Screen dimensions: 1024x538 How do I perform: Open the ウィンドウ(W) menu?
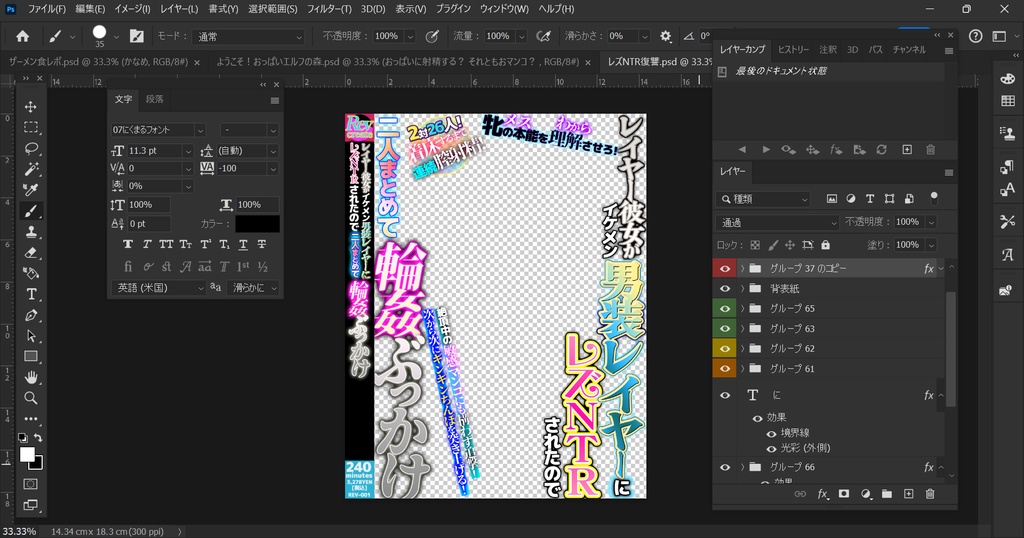click(504, 9)
